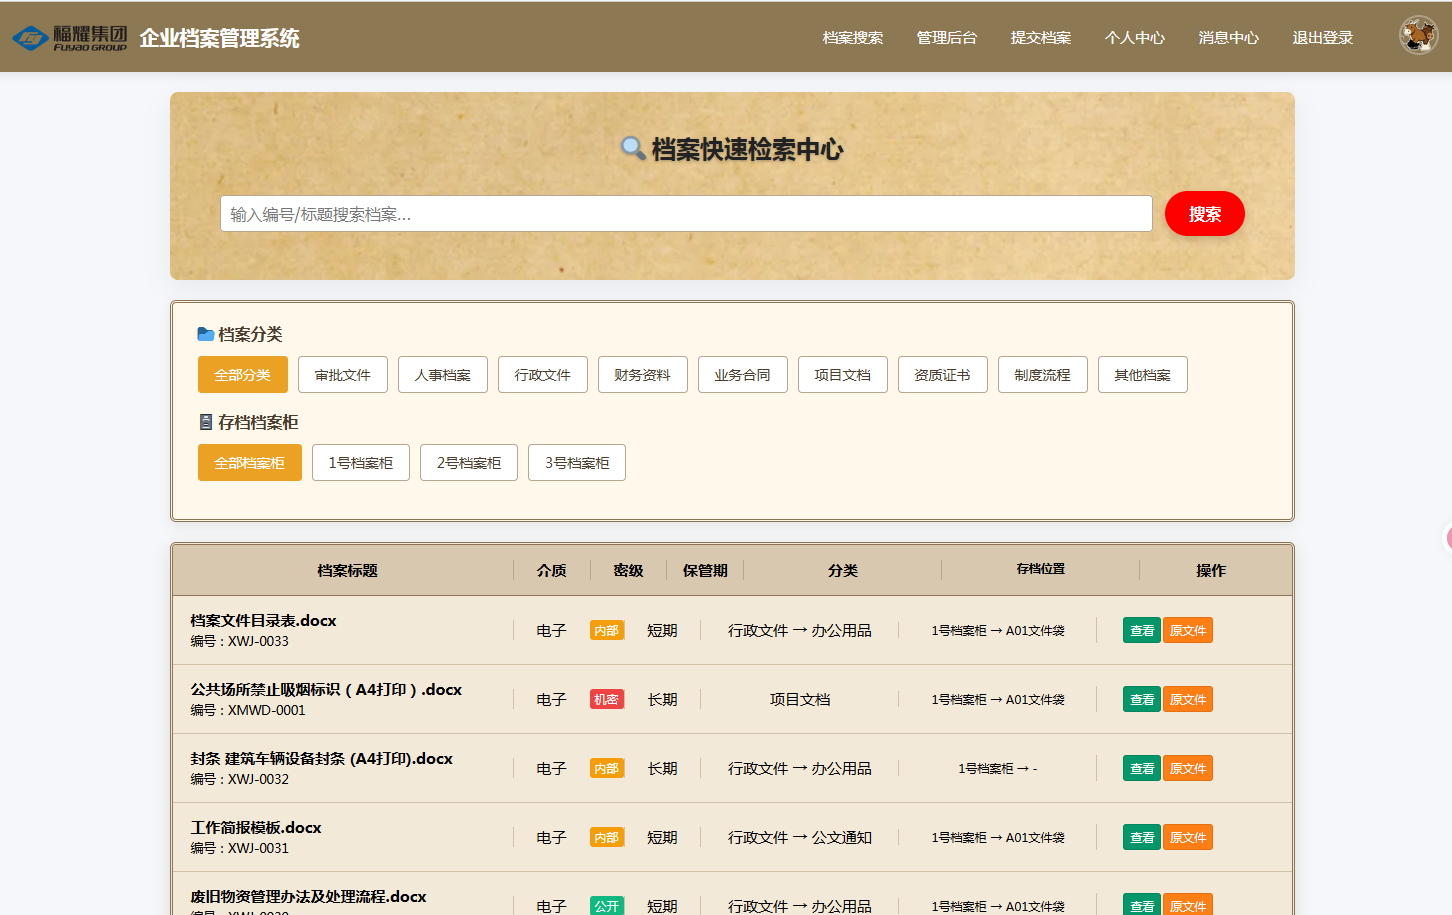
Task: Click the 档案文件目录表.docx title
Action: [x=263, y=621]
